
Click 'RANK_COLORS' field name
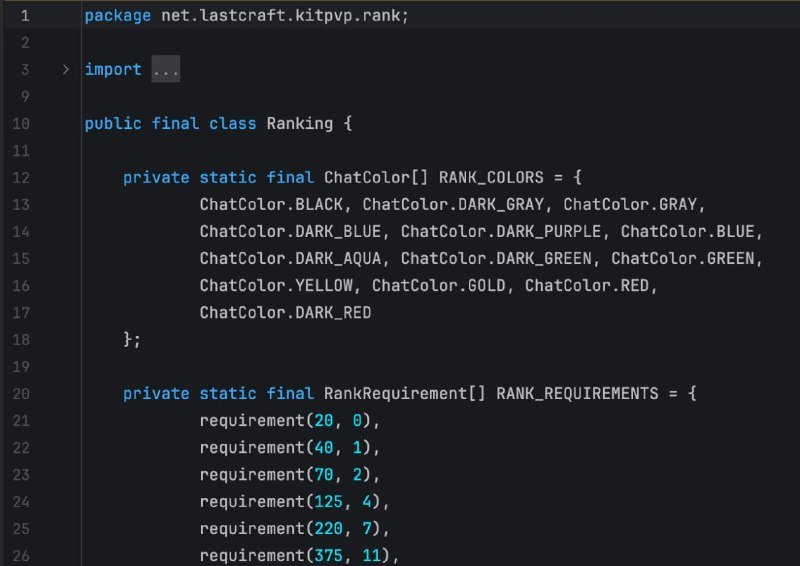point(491,178)
